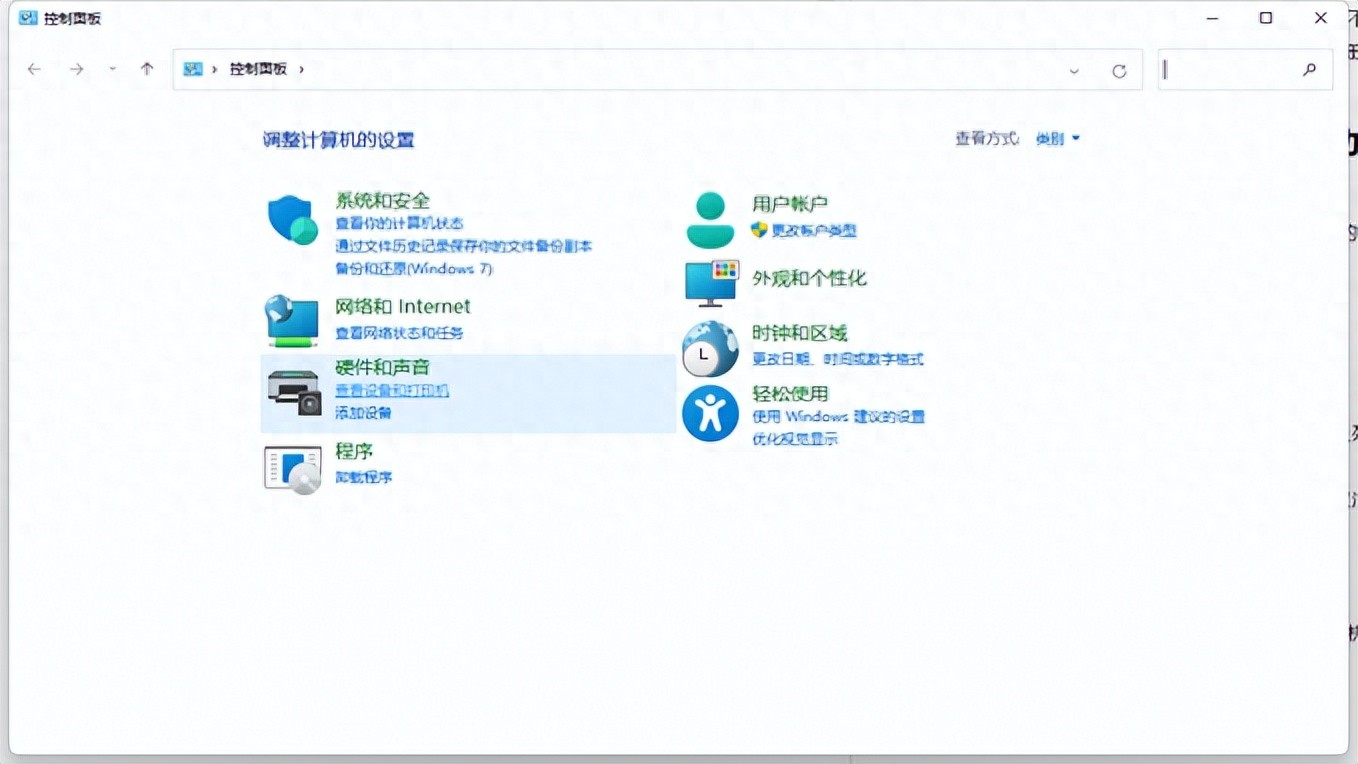
Task: Open 时钟和区域 via its clock icon
Action: [x=710, y=348]
